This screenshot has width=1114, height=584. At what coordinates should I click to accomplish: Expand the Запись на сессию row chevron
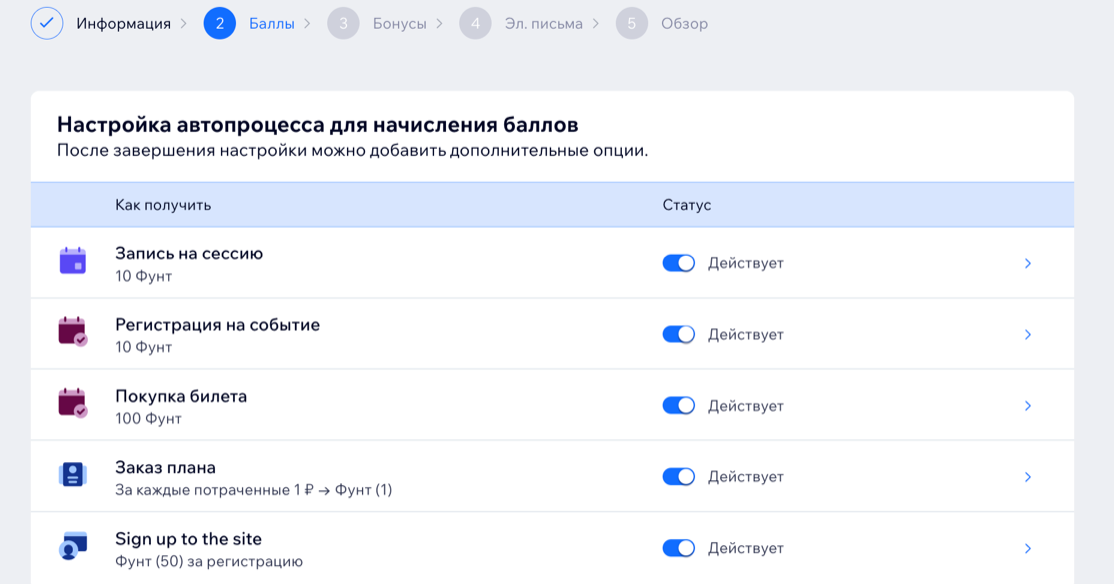pos(1028,264)
